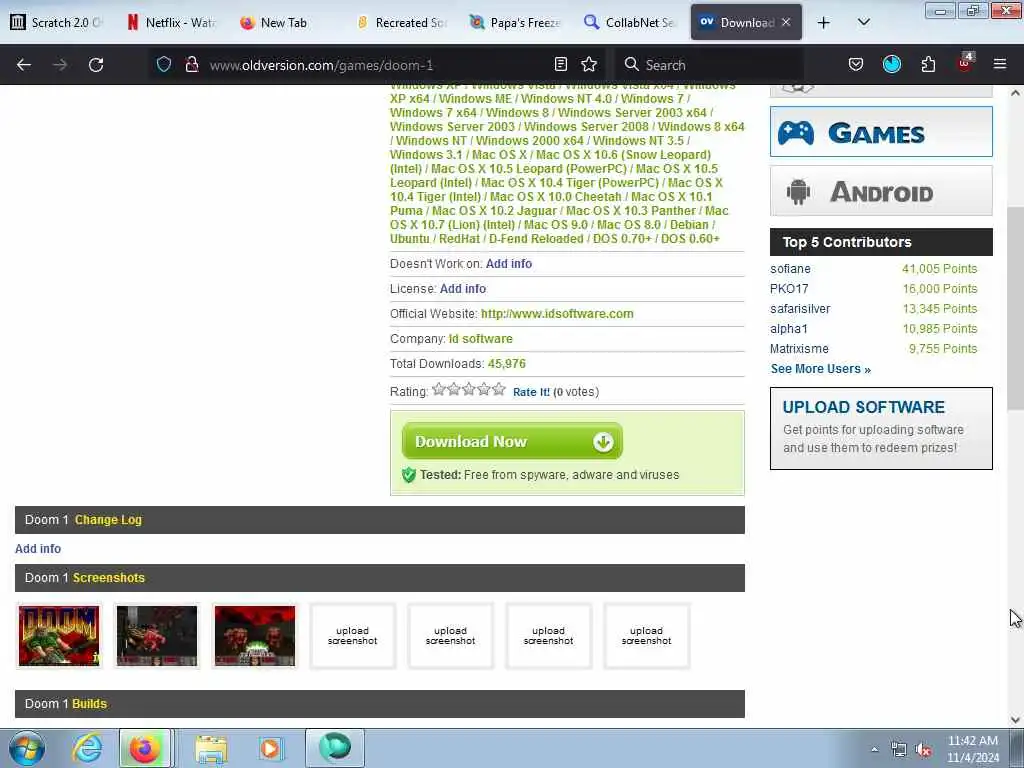The image size is (1024, 768).
Task: Click the first upload screenshot placeholder
Action: [x=353, y=636]
